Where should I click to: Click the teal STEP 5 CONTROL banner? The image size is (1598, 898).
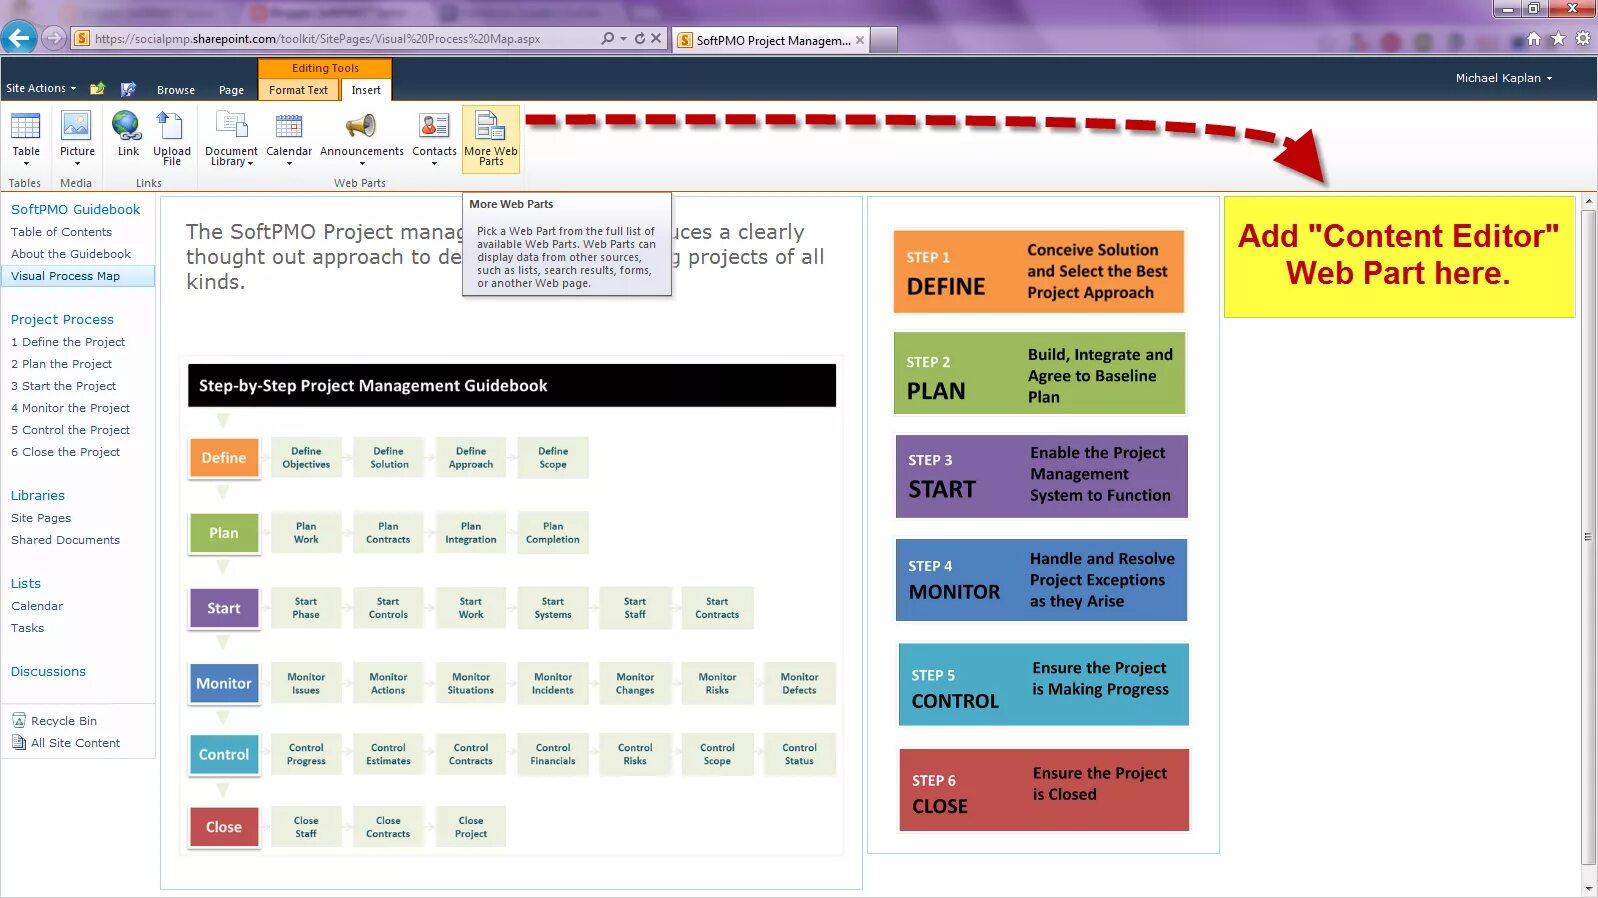[1043, 684]
